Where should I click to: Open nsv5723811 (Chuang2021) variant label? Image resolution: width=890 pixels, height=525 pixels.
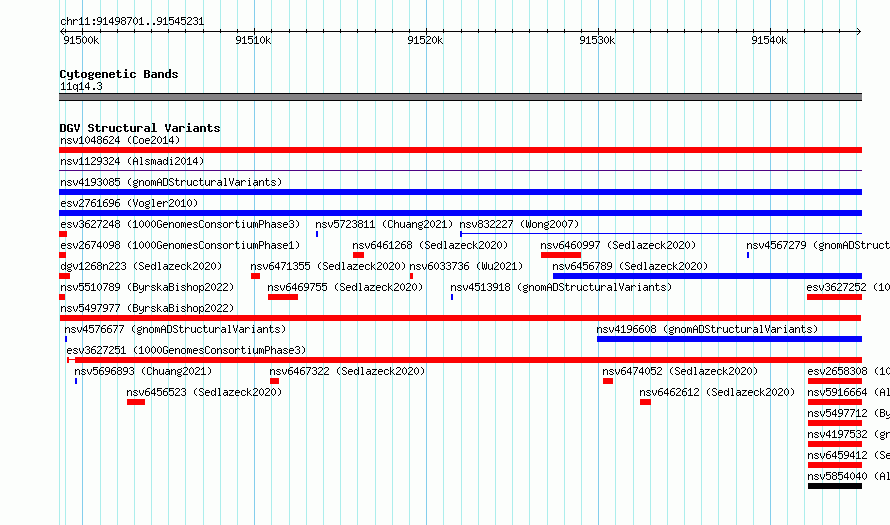click(x=384, y=224)
